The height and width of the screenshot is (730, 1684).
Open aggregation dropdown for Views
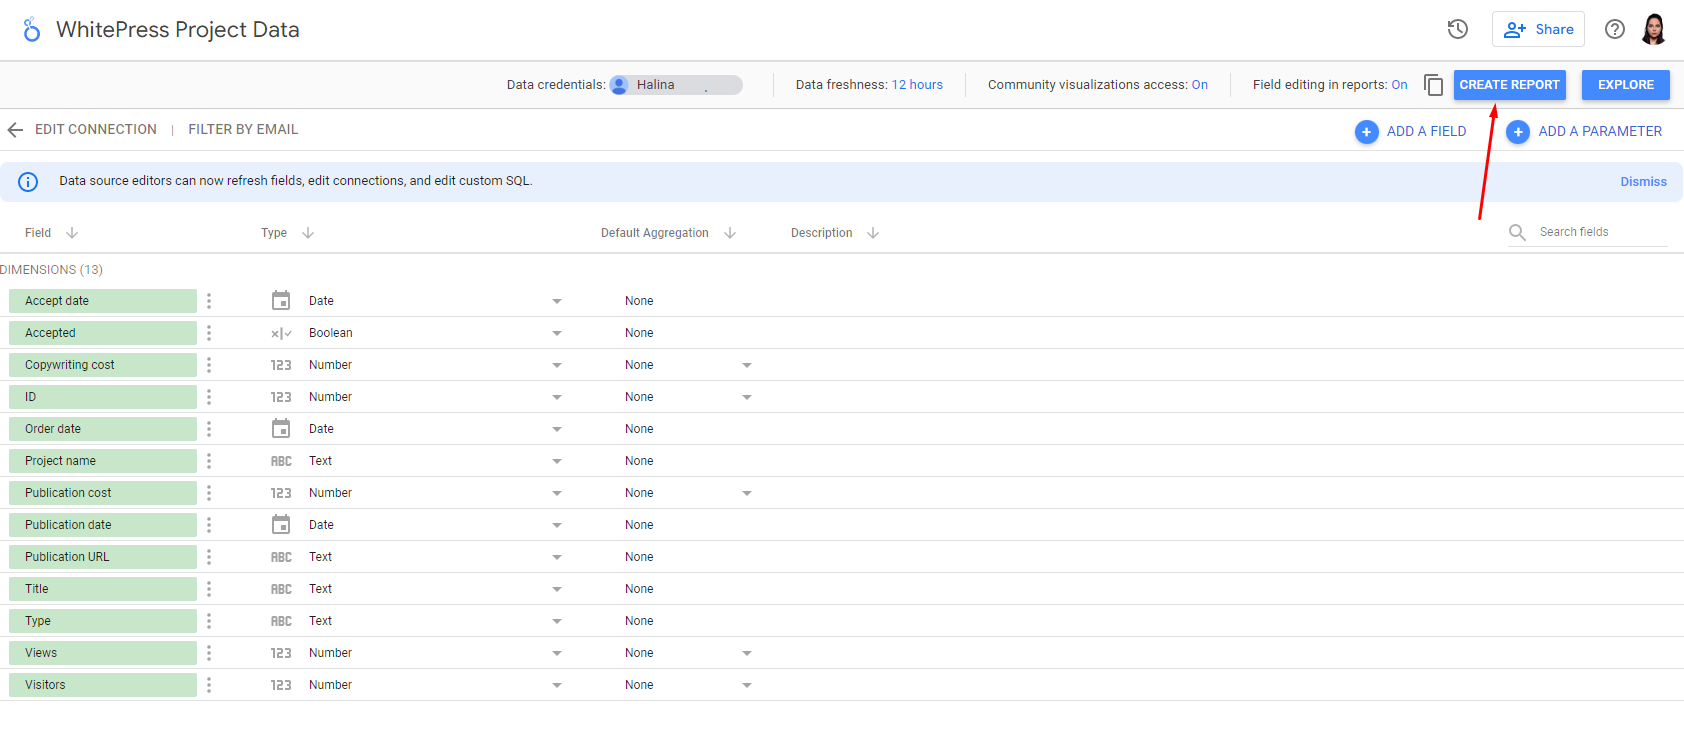[747, 653]
